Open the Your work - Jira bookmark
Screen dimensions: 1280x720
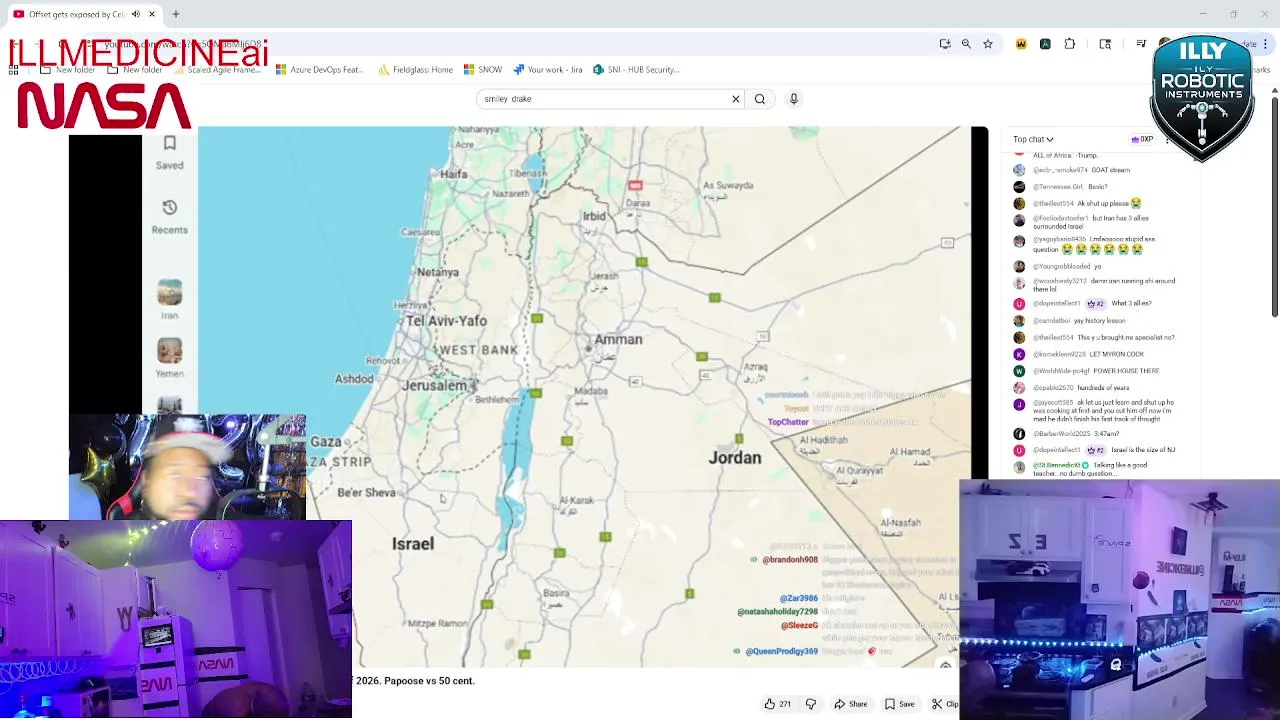548,70
